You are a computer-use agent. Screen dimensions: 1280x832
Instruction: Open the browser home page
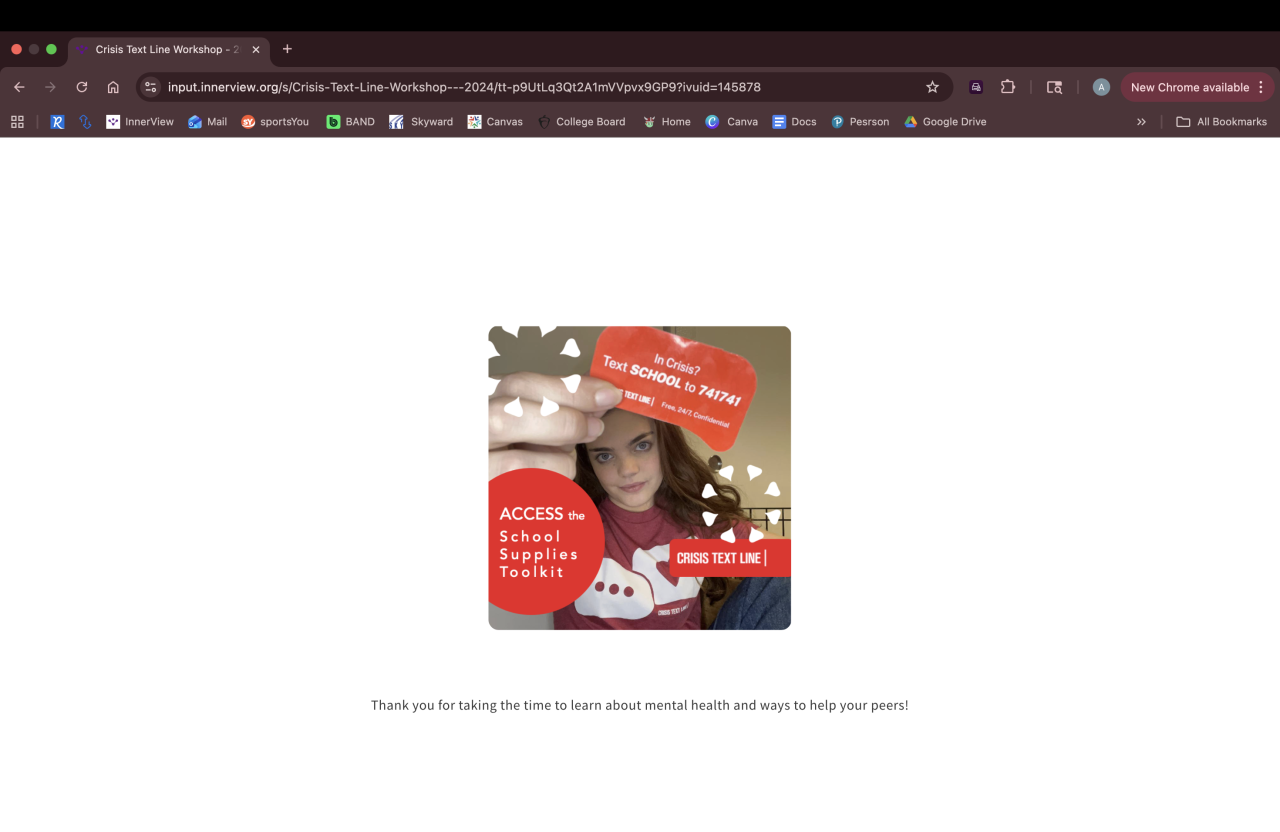tap(113, 87)
